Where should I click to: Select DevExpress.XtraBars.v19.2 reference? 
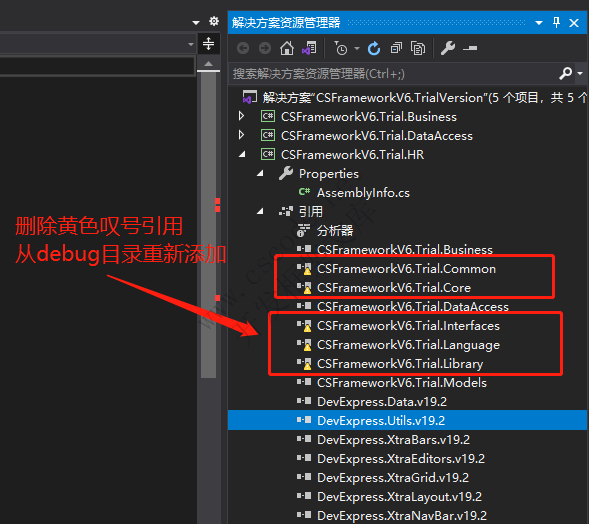click(x=393, y=439)
